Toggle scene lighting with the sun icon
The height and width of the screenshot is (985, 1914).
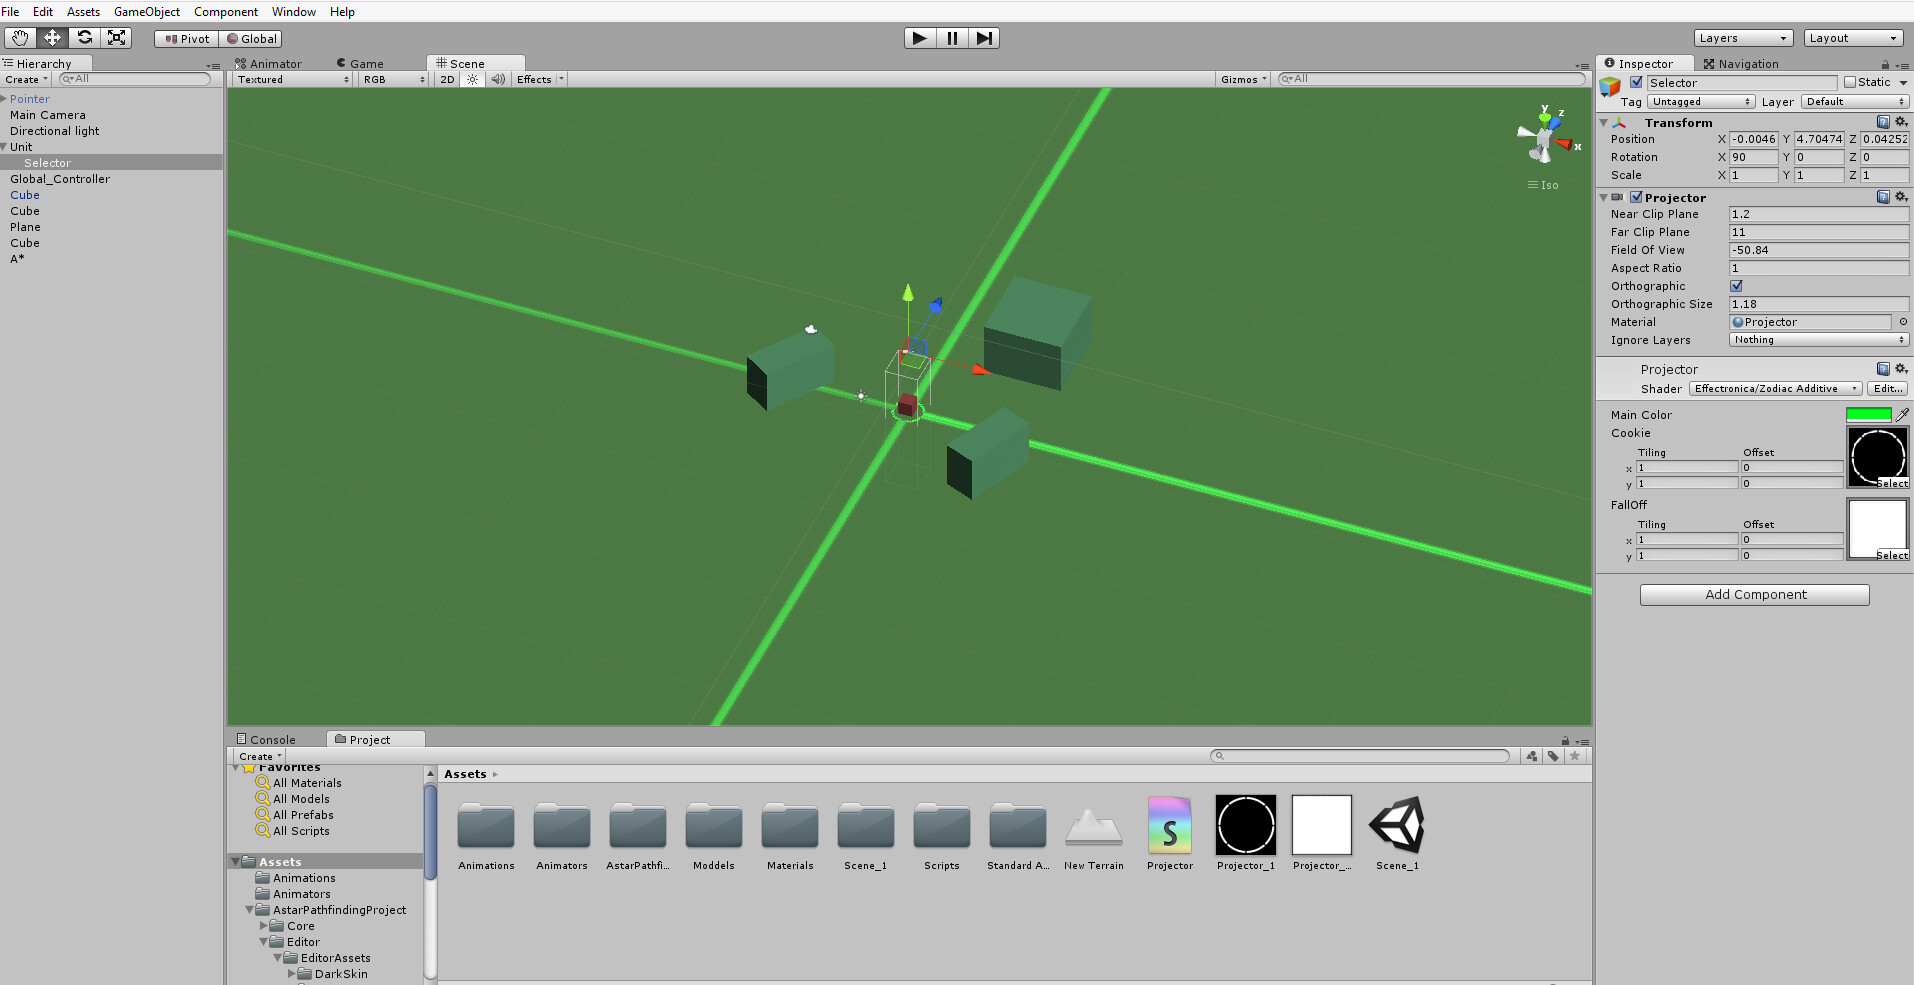point(472,79)
